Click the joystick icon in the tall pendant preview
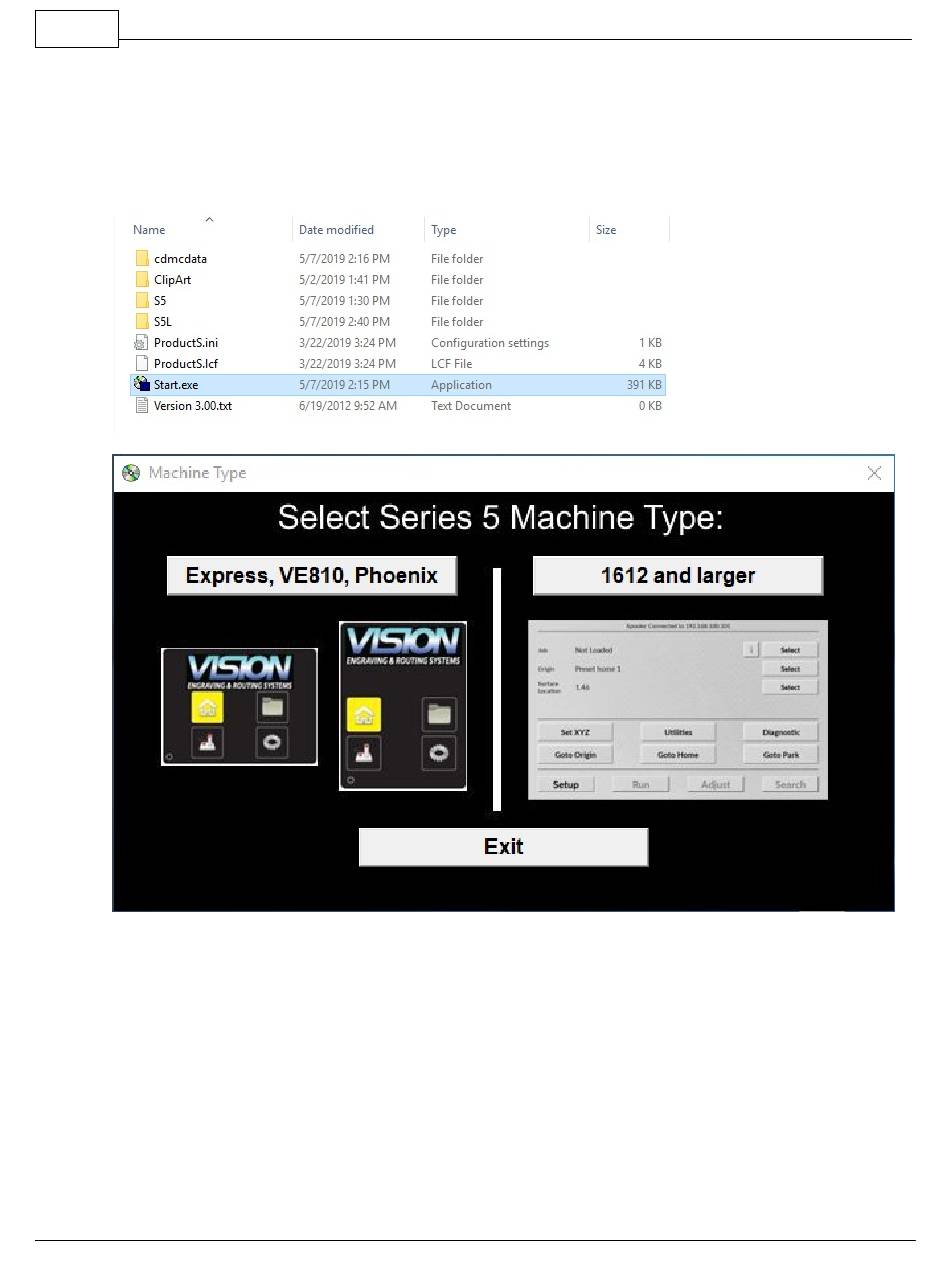This screenshot has width=950, height=1267. [364, 754]
